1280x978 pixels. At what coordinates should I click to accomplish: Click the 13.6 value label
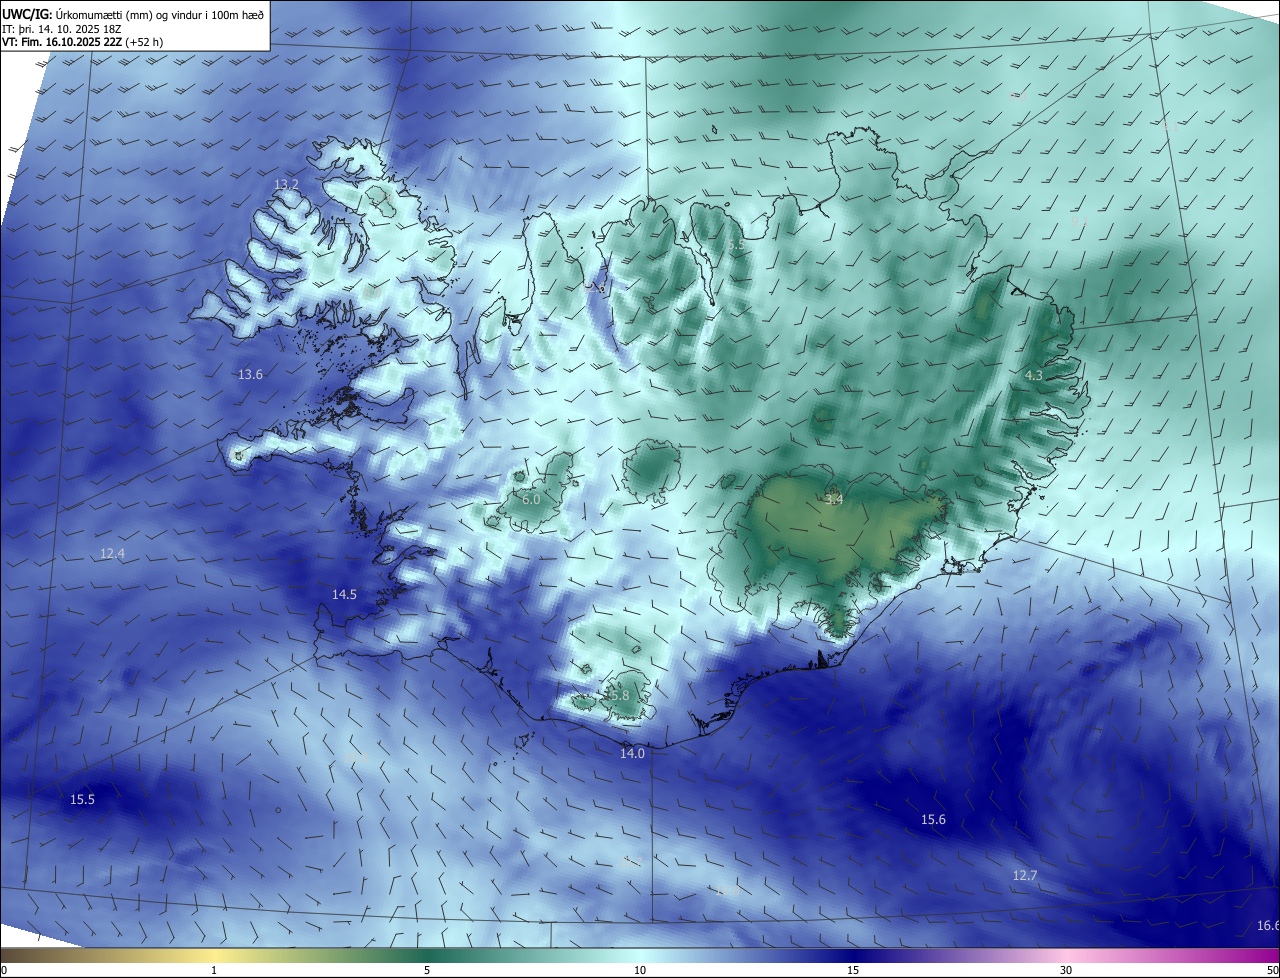[x=250, y=375]
